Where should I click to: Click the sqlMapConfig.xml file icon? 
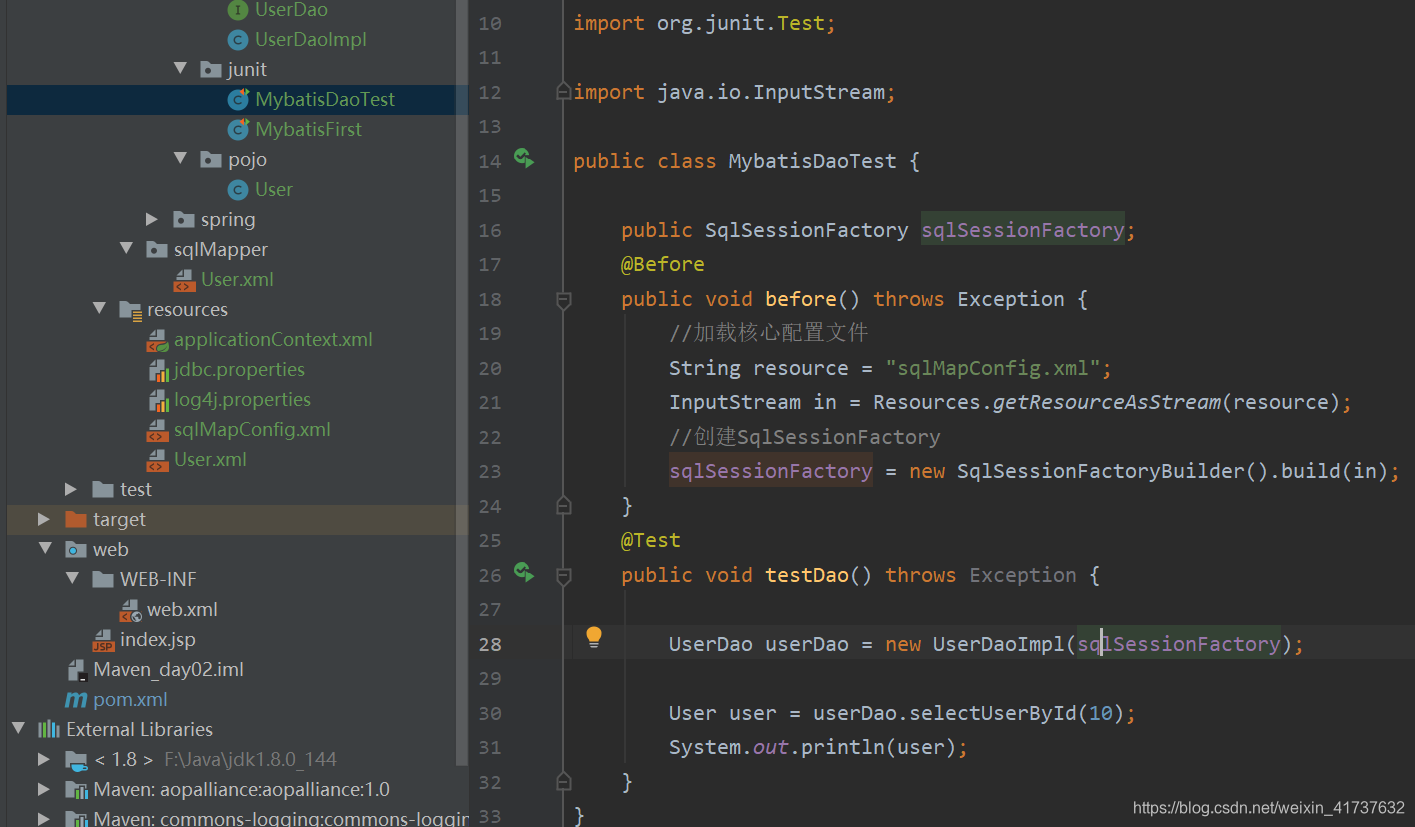157,430
